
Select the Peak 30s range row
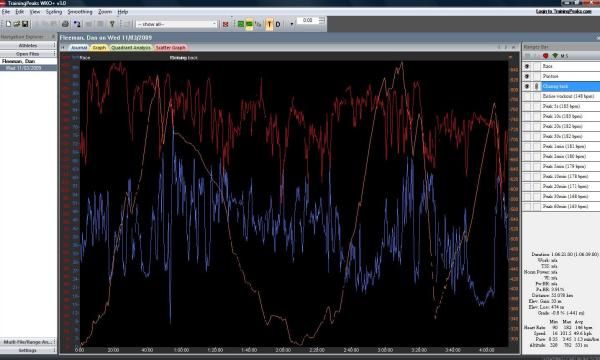(x=571, y=136)
